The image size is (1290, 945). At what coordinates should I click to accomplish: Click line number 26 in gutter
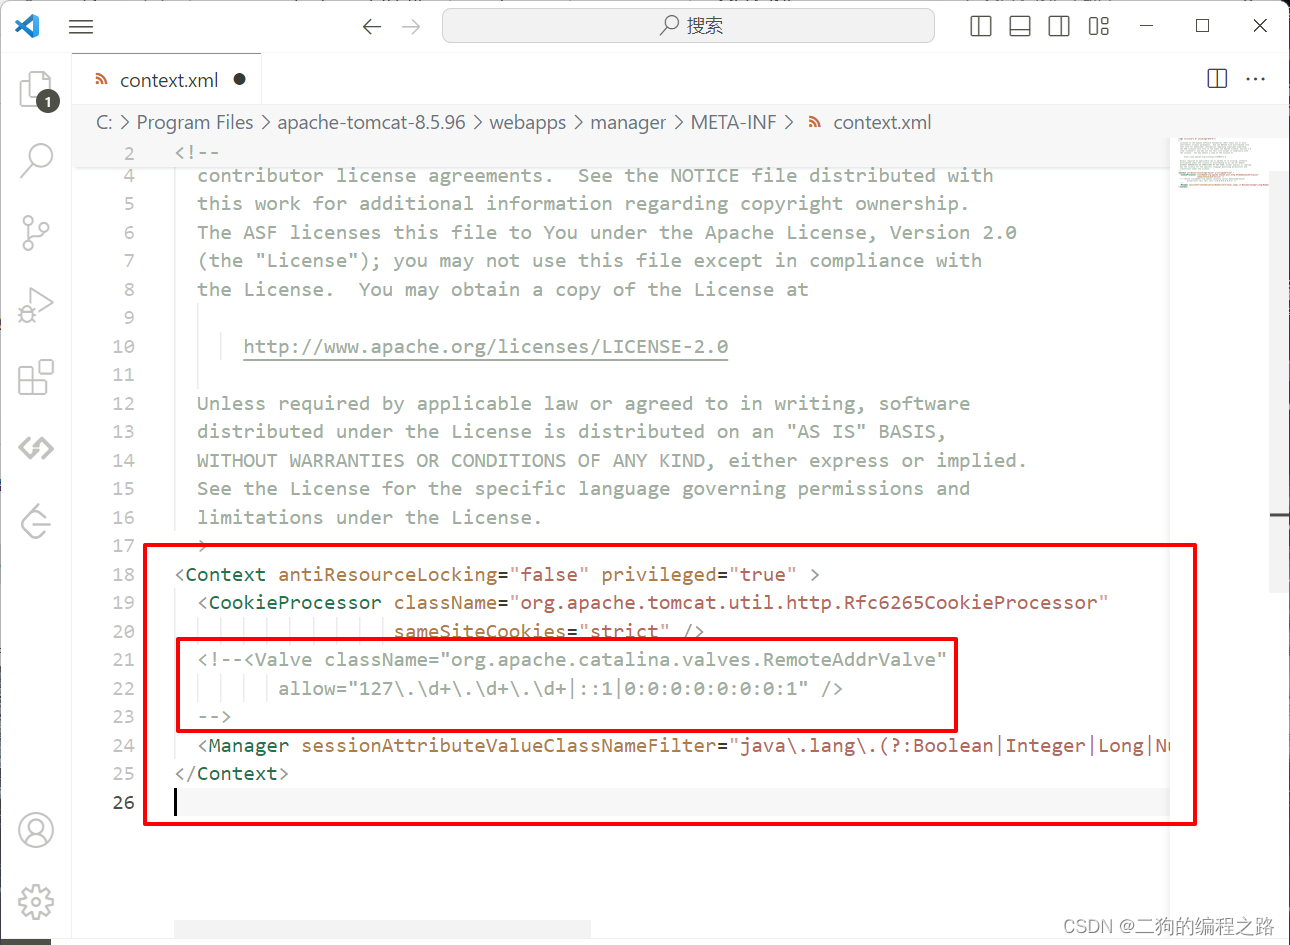coord(123,802)
